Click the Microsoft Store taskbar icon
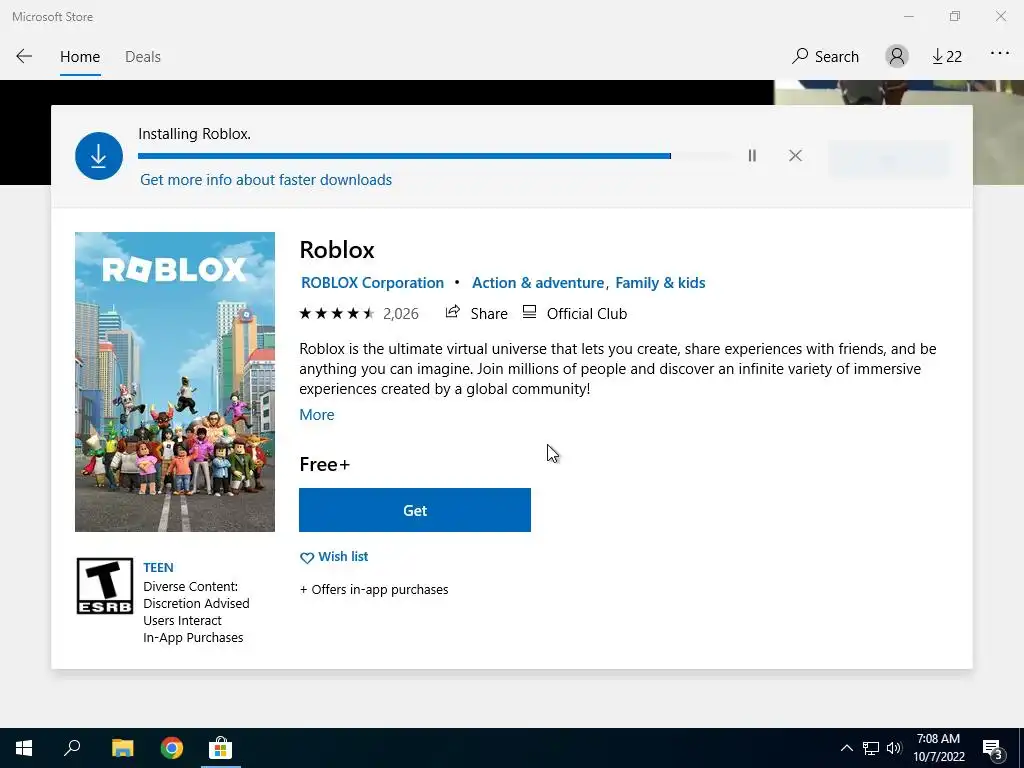The image size is (1024, 768). coord(221,748)
